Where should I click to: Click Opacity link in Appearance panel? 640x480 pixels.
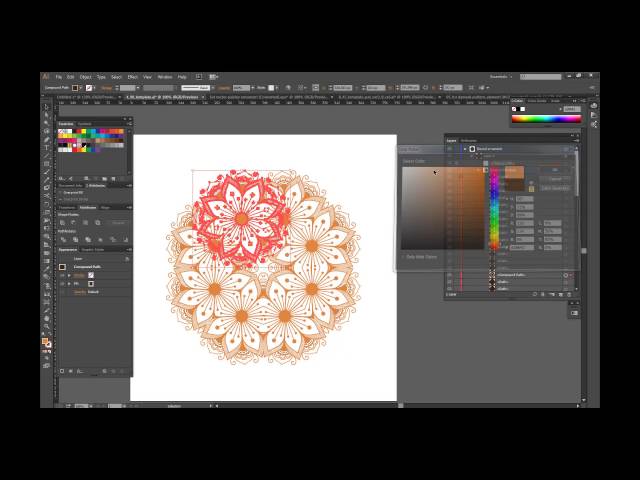[80, 292]
